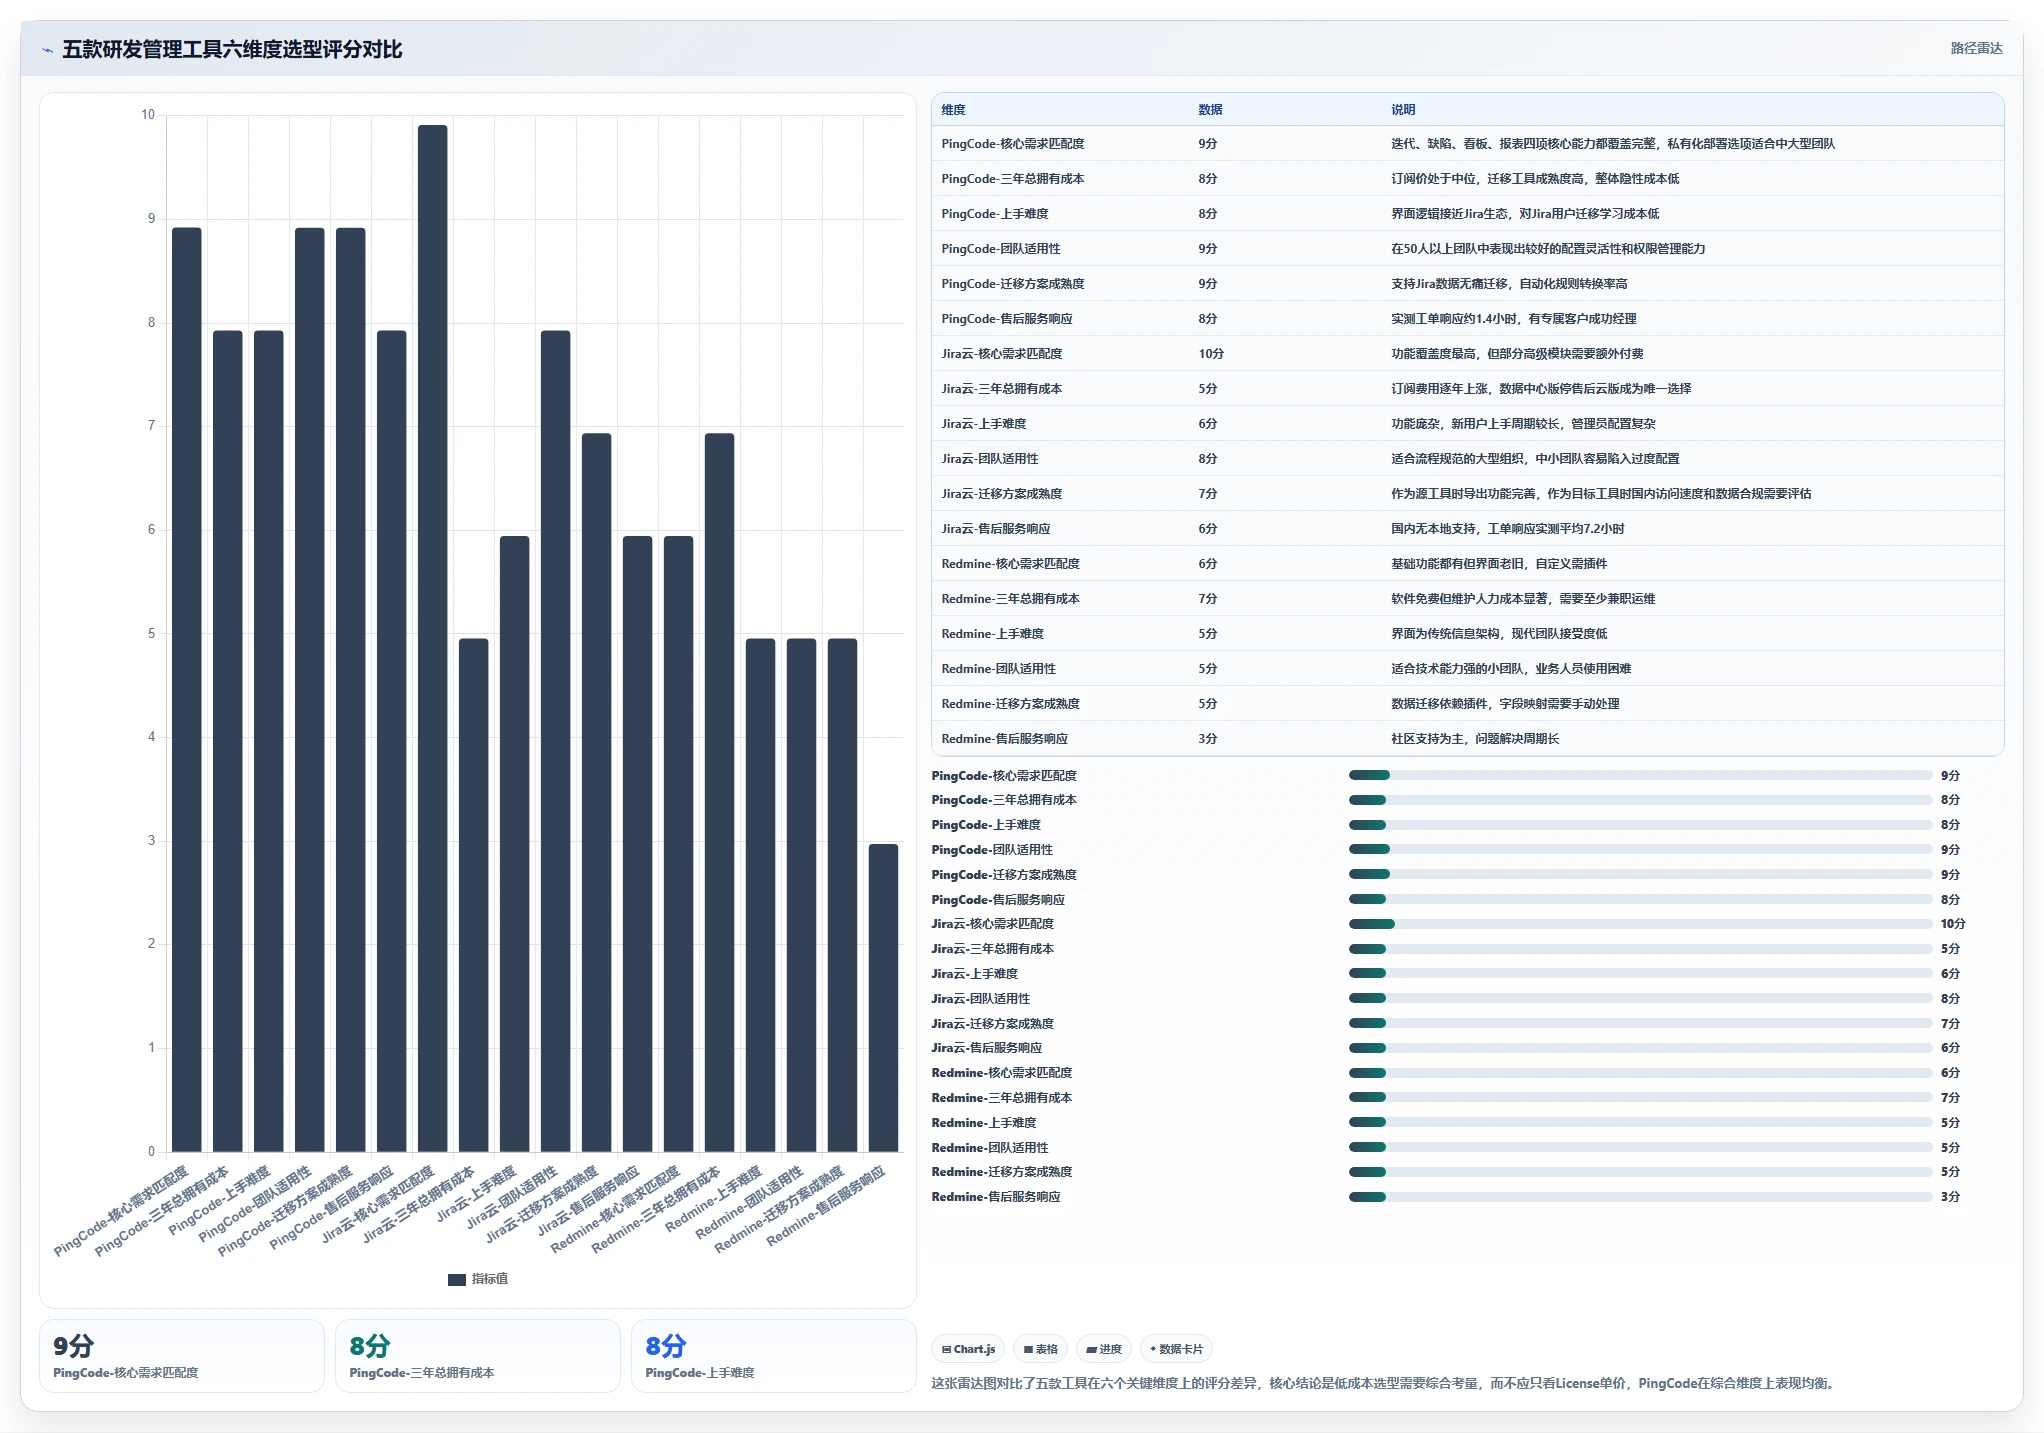Click the Redmine-三年总拥有成本 bar in the chart
Image resolution: width=2044 pixels, height=1433 pixels.
coord(719,792)
